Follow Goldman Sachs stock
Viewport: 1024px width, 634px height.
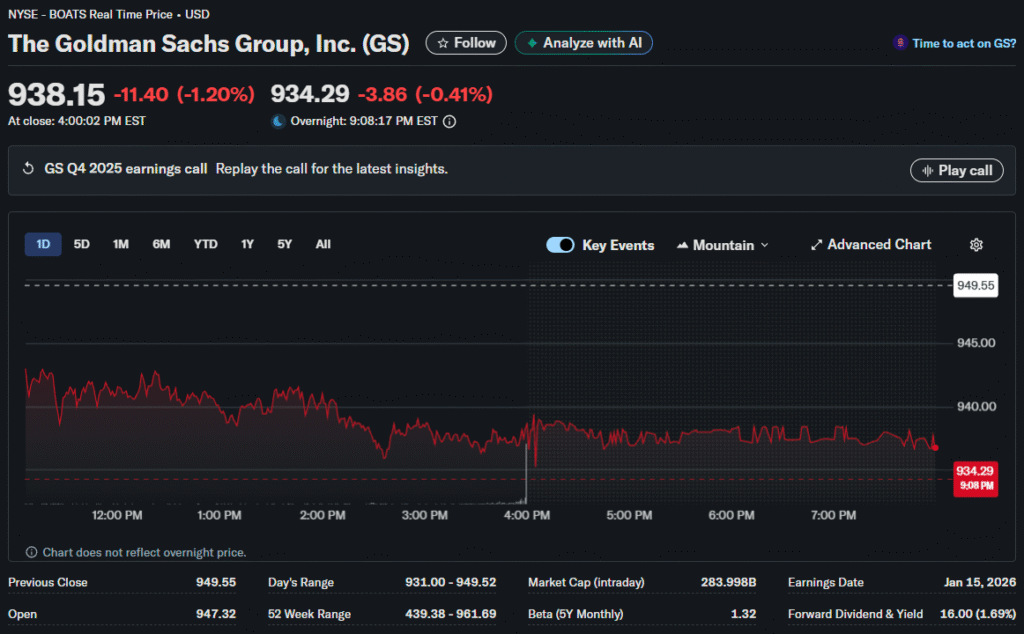coord(466,43)
